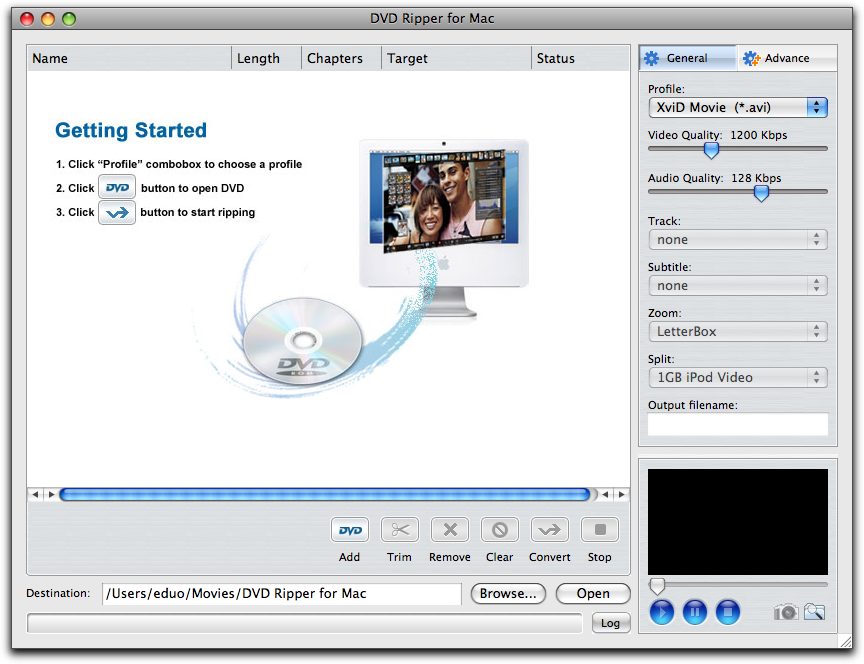Click the Destination path field

click(282, 593)
